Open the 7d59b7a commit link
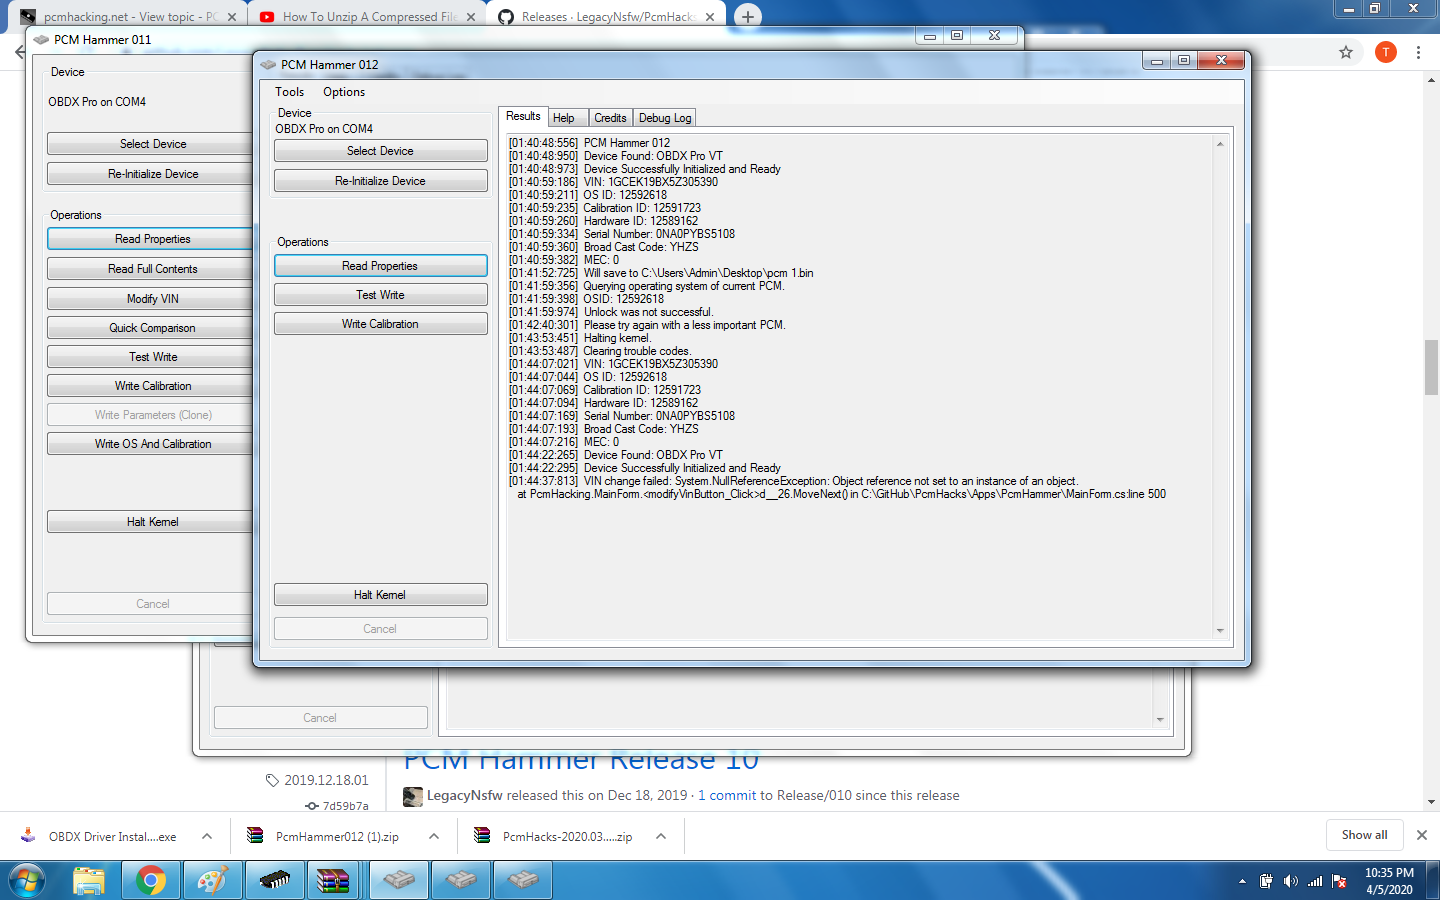 pyautogui.click(x=345, y=806)
